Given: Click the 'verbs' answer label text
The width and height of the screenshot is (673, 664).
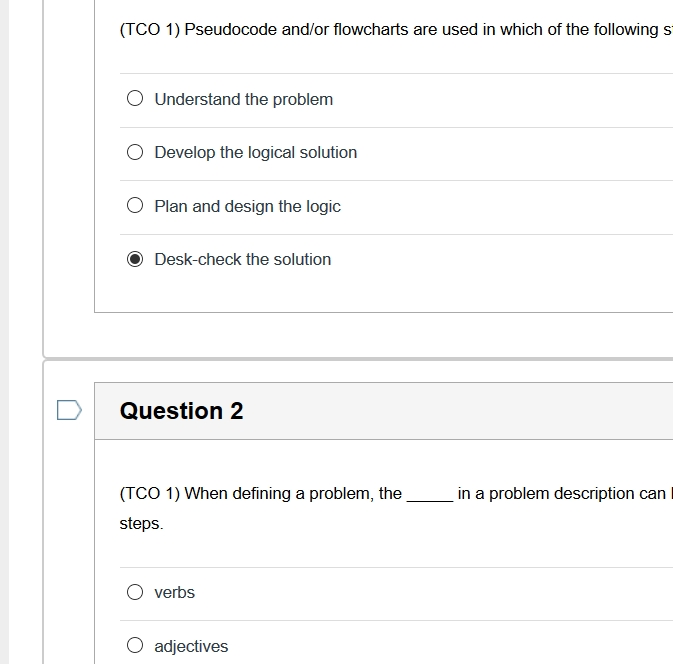Looking at the screenshot, I should [174, 592].
